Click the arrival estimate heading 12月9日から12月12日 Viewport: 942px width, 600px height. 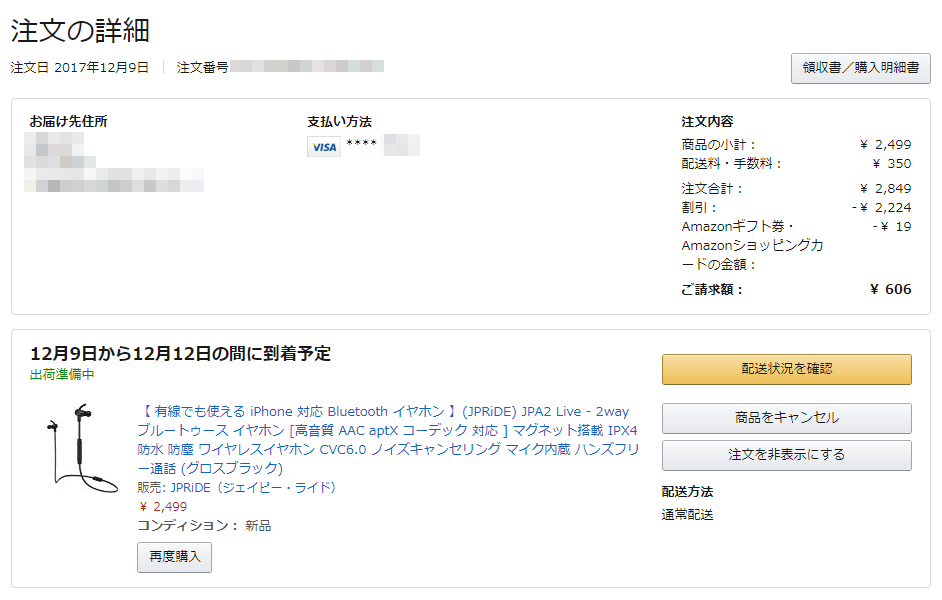point(180,353)
